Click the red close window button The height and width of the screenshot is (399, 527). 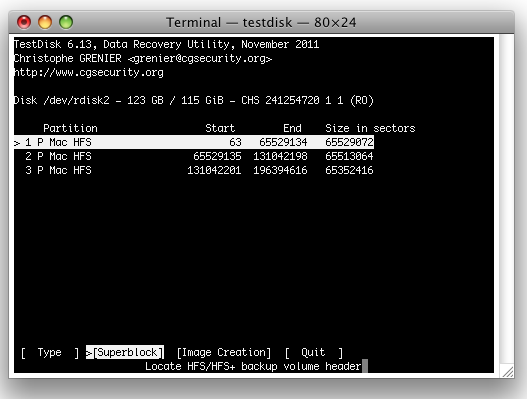click(x=24, y=22)
